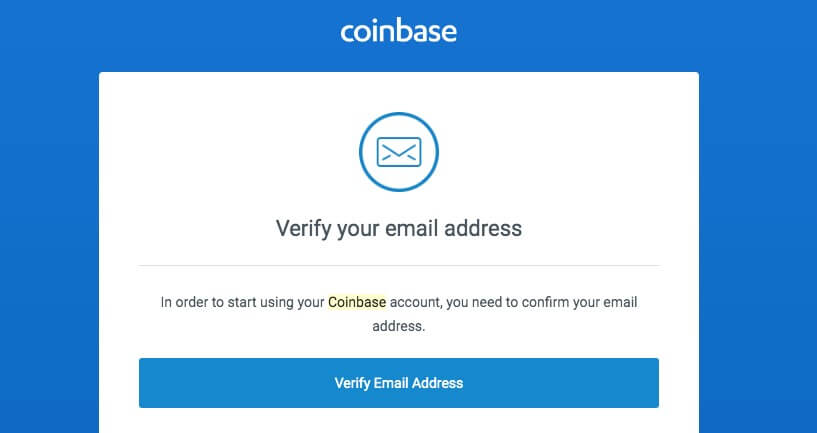Click "In order to start using" text

click(227, 302)
